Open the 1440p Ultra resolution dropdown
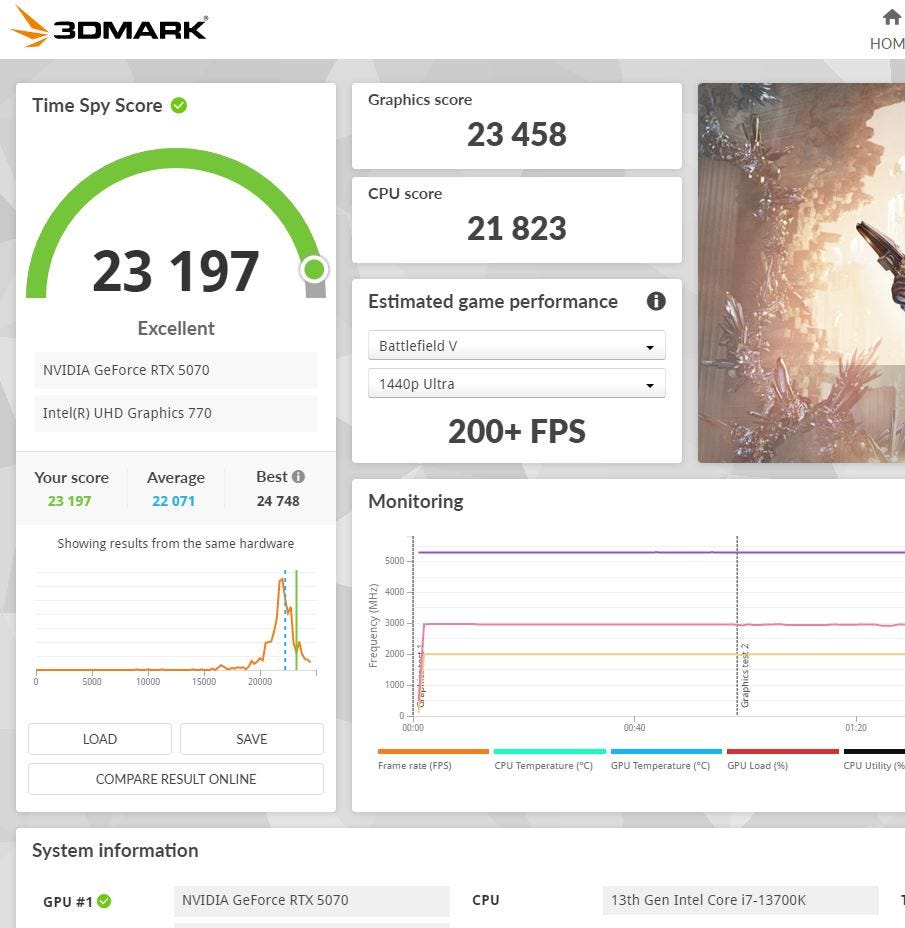The height and width of the screenshot is (928, 905). click(x=517, y=384)
